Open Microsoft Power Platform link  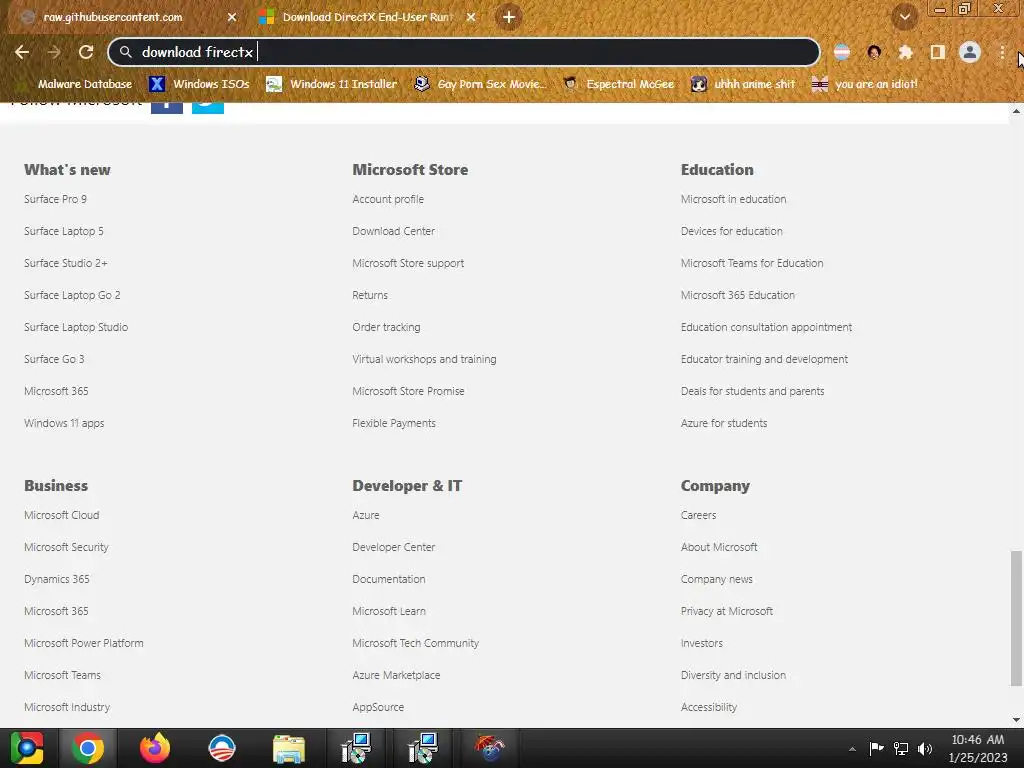(84, 643)
